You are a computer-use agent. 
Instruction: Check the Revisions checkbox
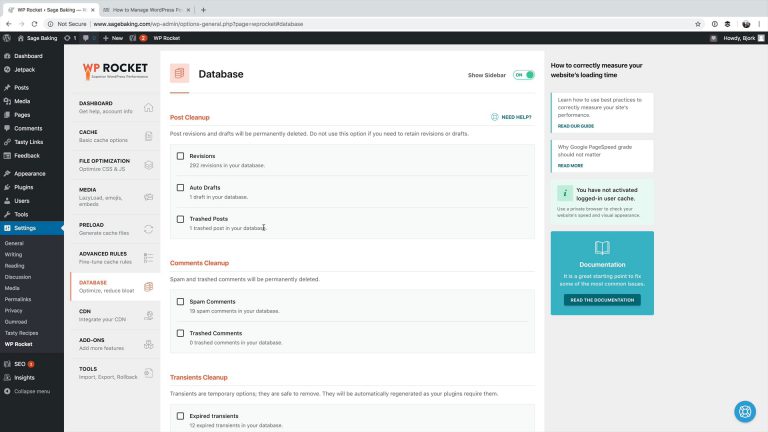point(180,156)
